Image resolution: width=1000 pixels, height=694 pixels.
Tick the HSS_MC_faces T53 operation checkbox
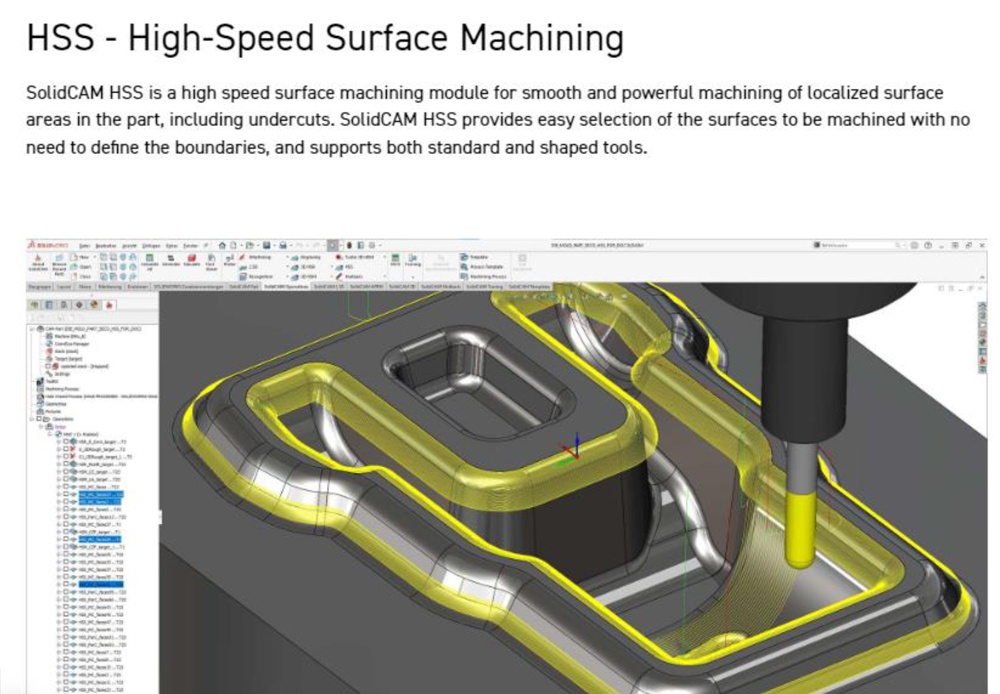coord(66,487)
